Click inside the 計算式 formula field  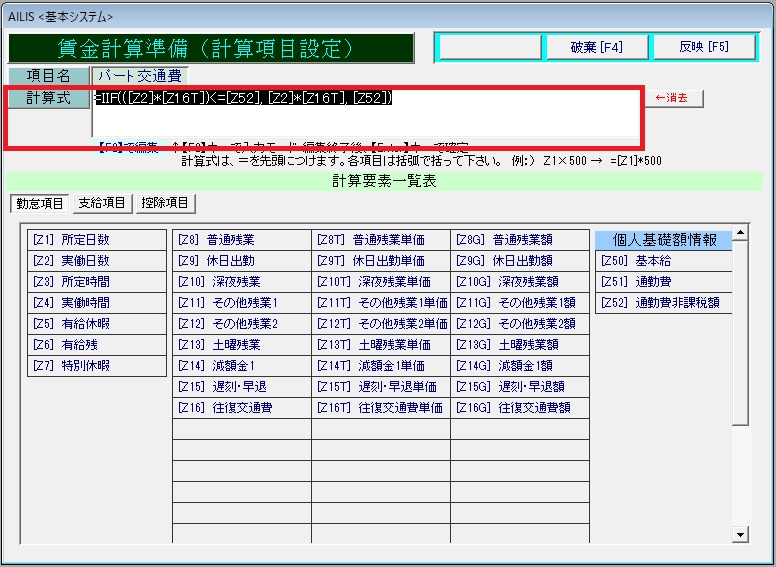coord(365,117)
